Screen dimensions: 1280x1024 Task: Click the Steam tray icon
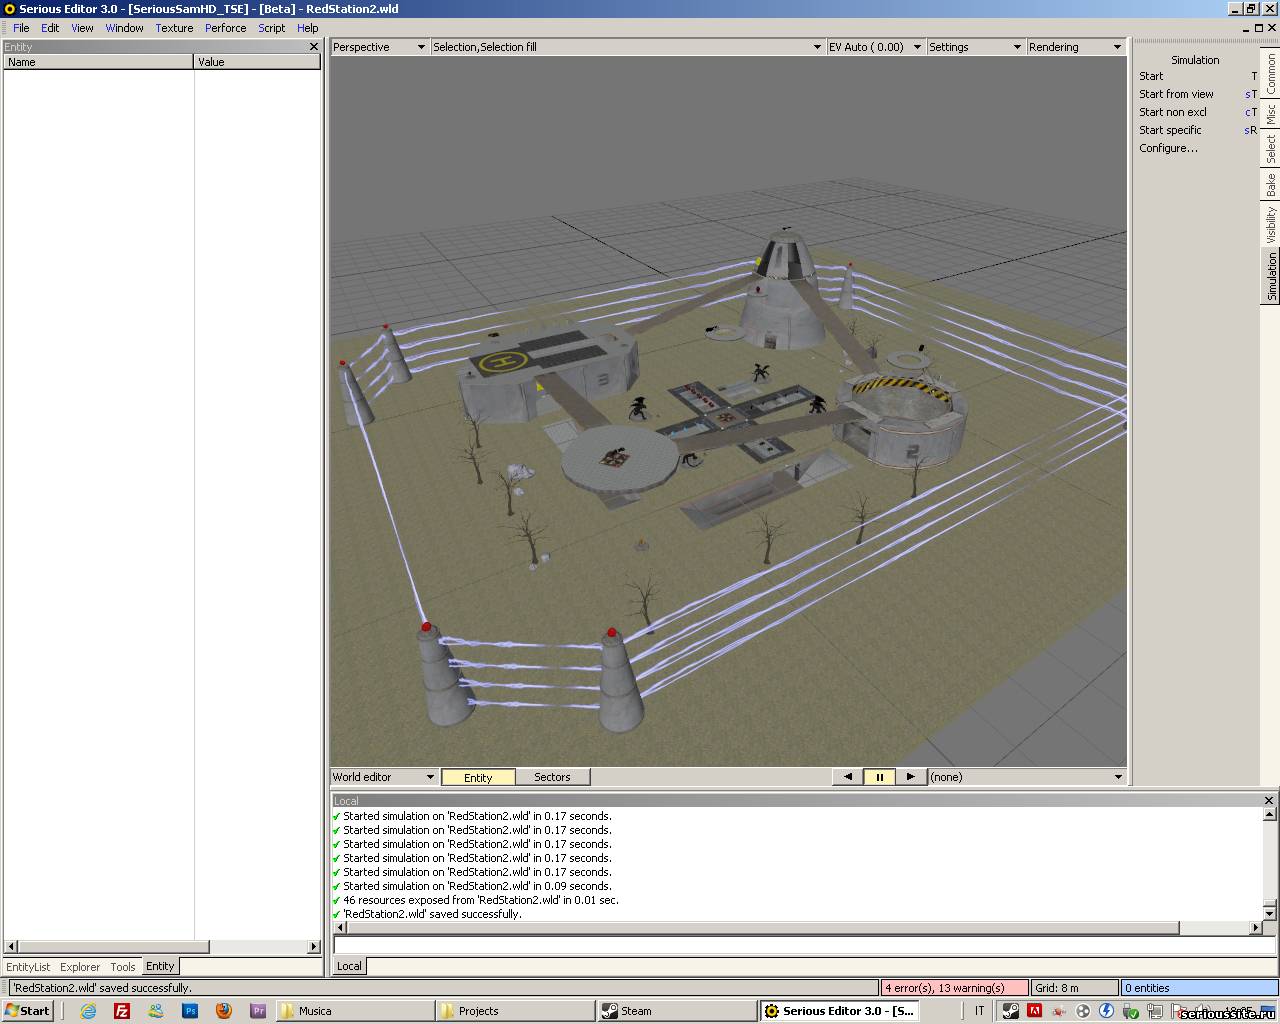(x=1011, y=1011)
